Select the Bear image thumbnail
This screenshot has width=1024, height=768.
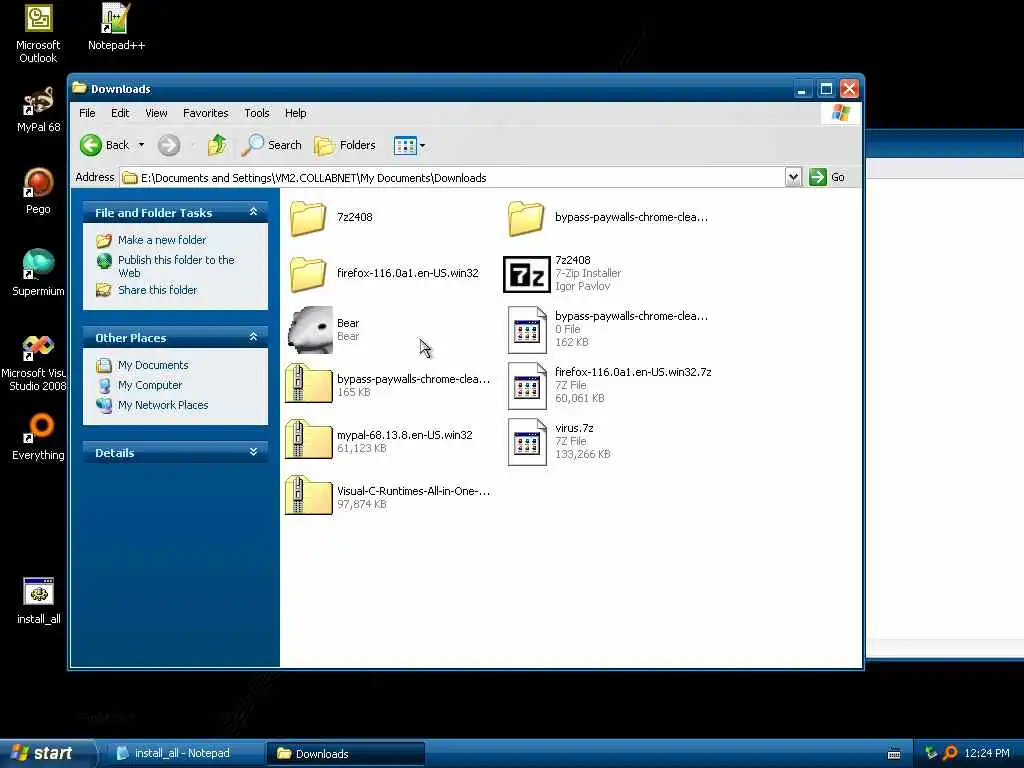click(x=310, y=330)
